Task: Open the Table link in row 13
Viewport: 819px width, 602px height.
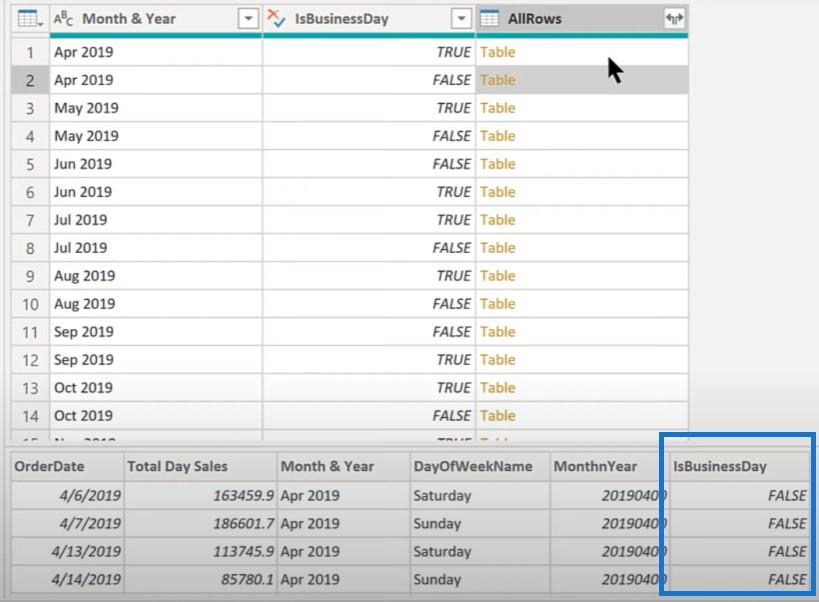Action: 498,388
